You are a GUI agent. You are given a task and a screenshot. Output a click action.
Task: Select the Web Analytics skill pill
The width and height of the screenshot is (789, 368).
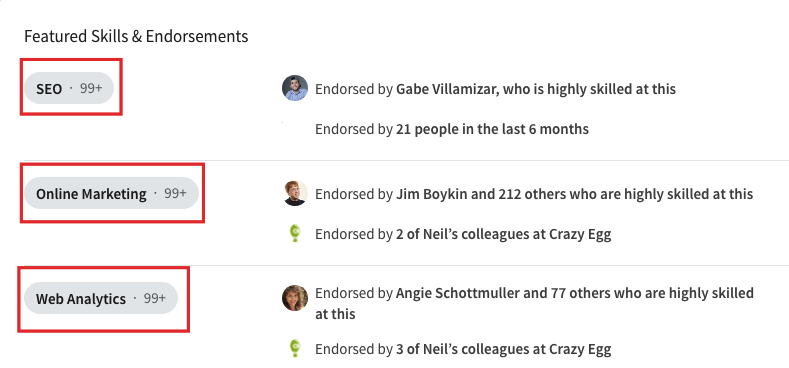101,298
